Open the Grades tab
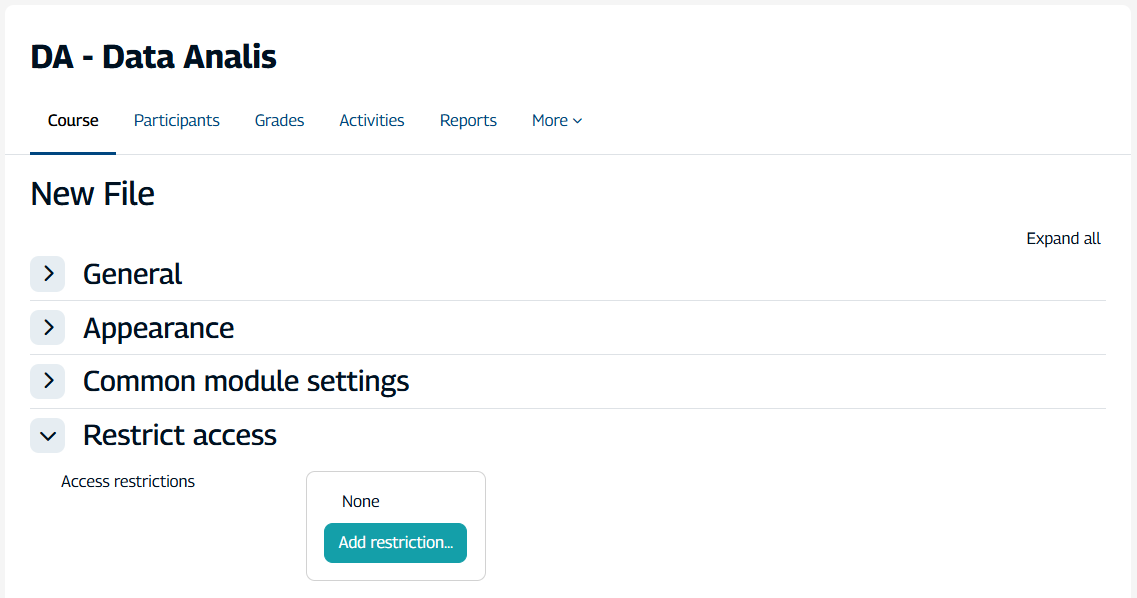Screen dimensions: 1137x598 coord(279,120)
